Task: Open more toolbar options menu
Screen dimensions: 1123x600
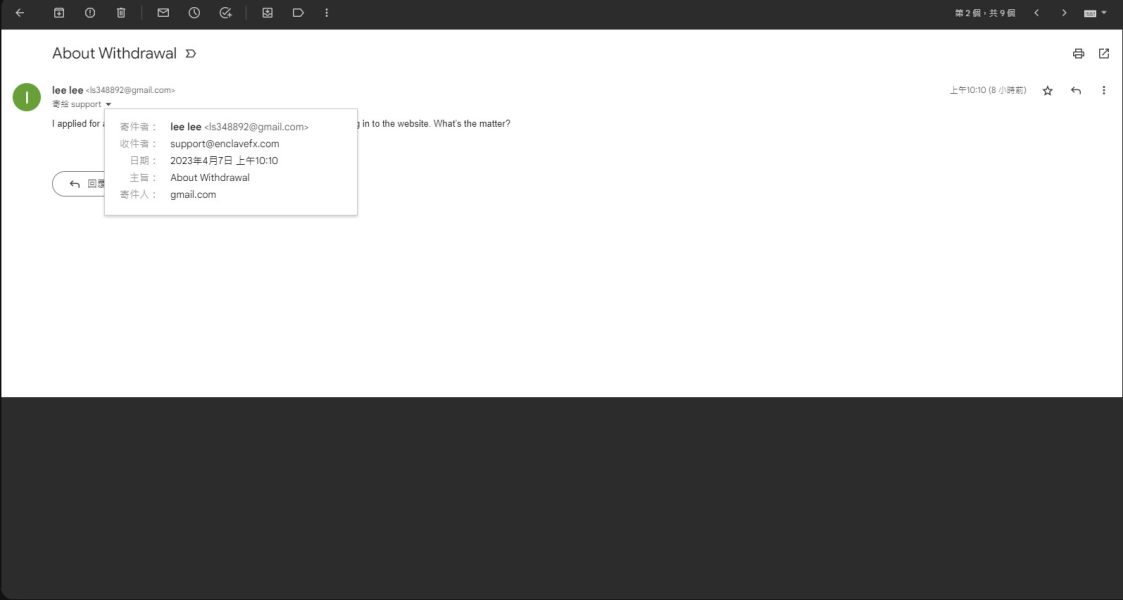Action: coord(327,13)
